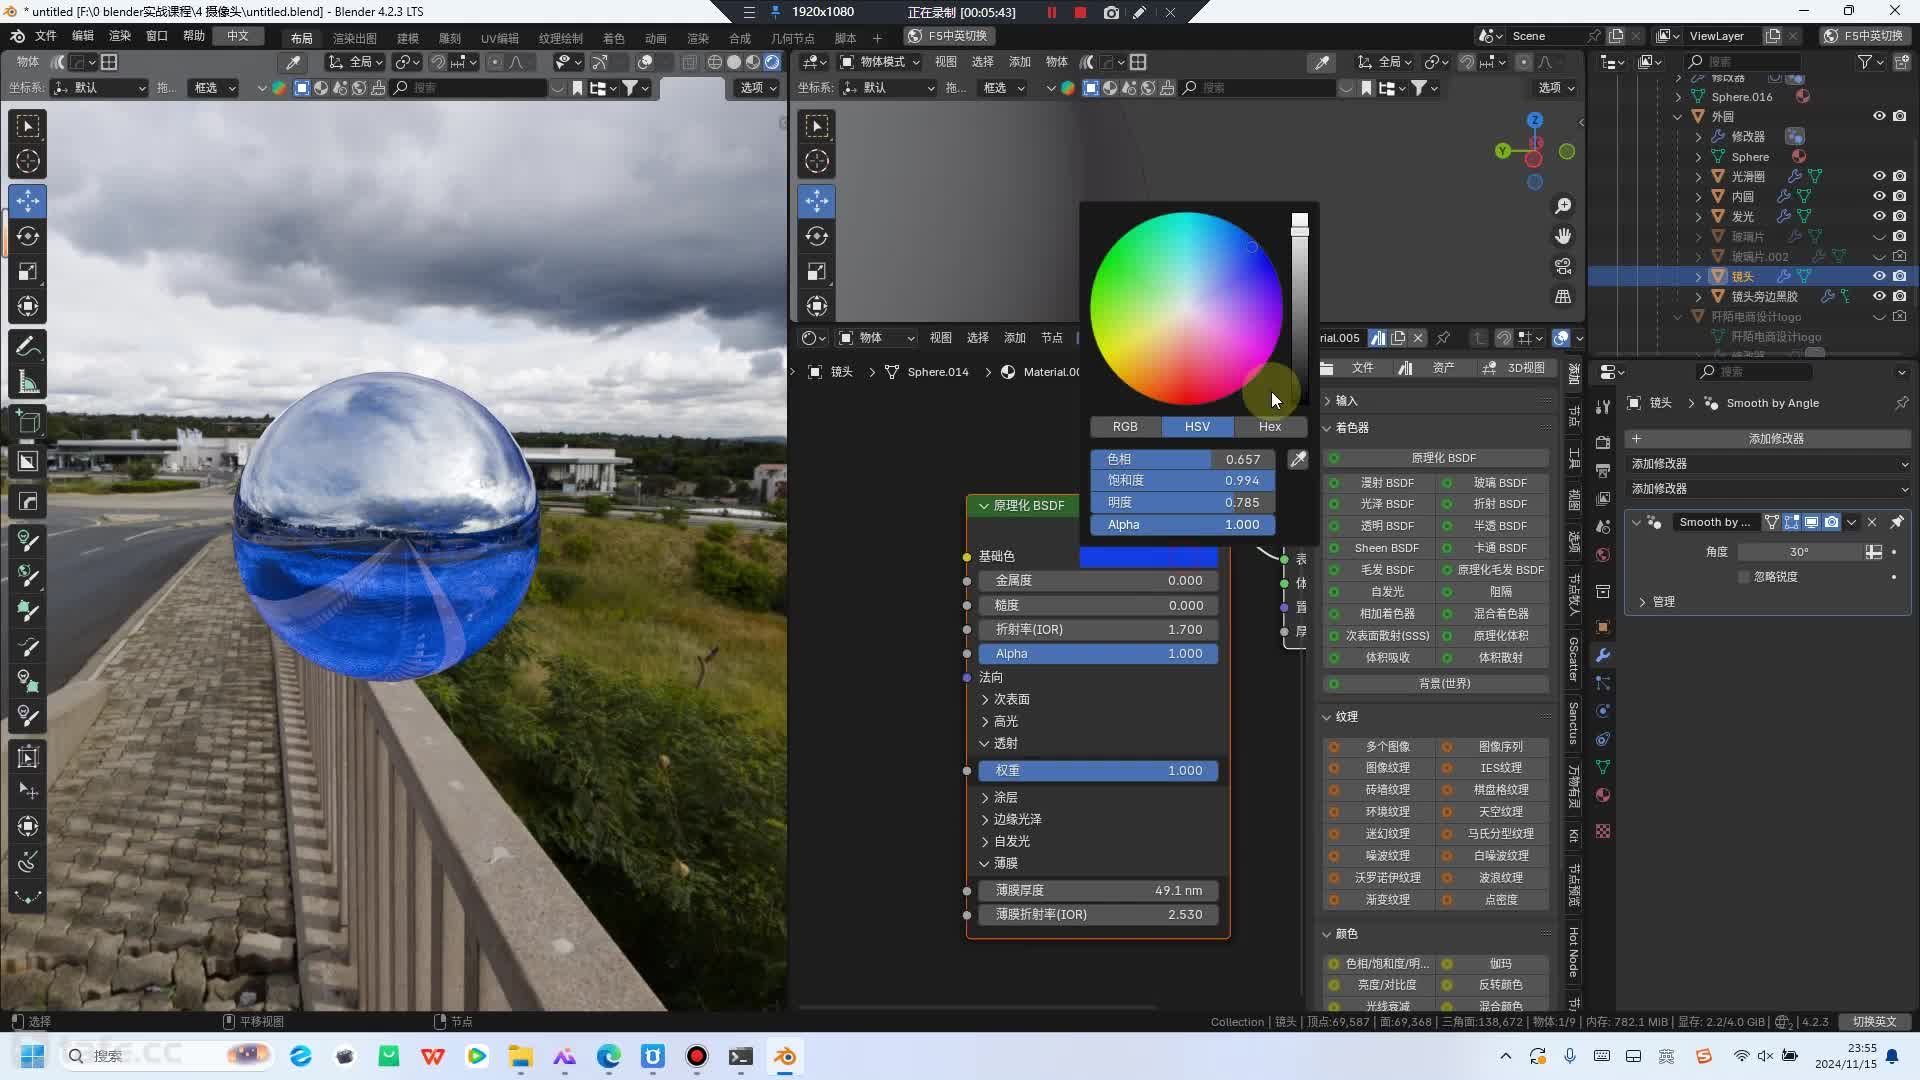
Task: Click the 角度 field showing 30°
Action: pos(1800,552)
